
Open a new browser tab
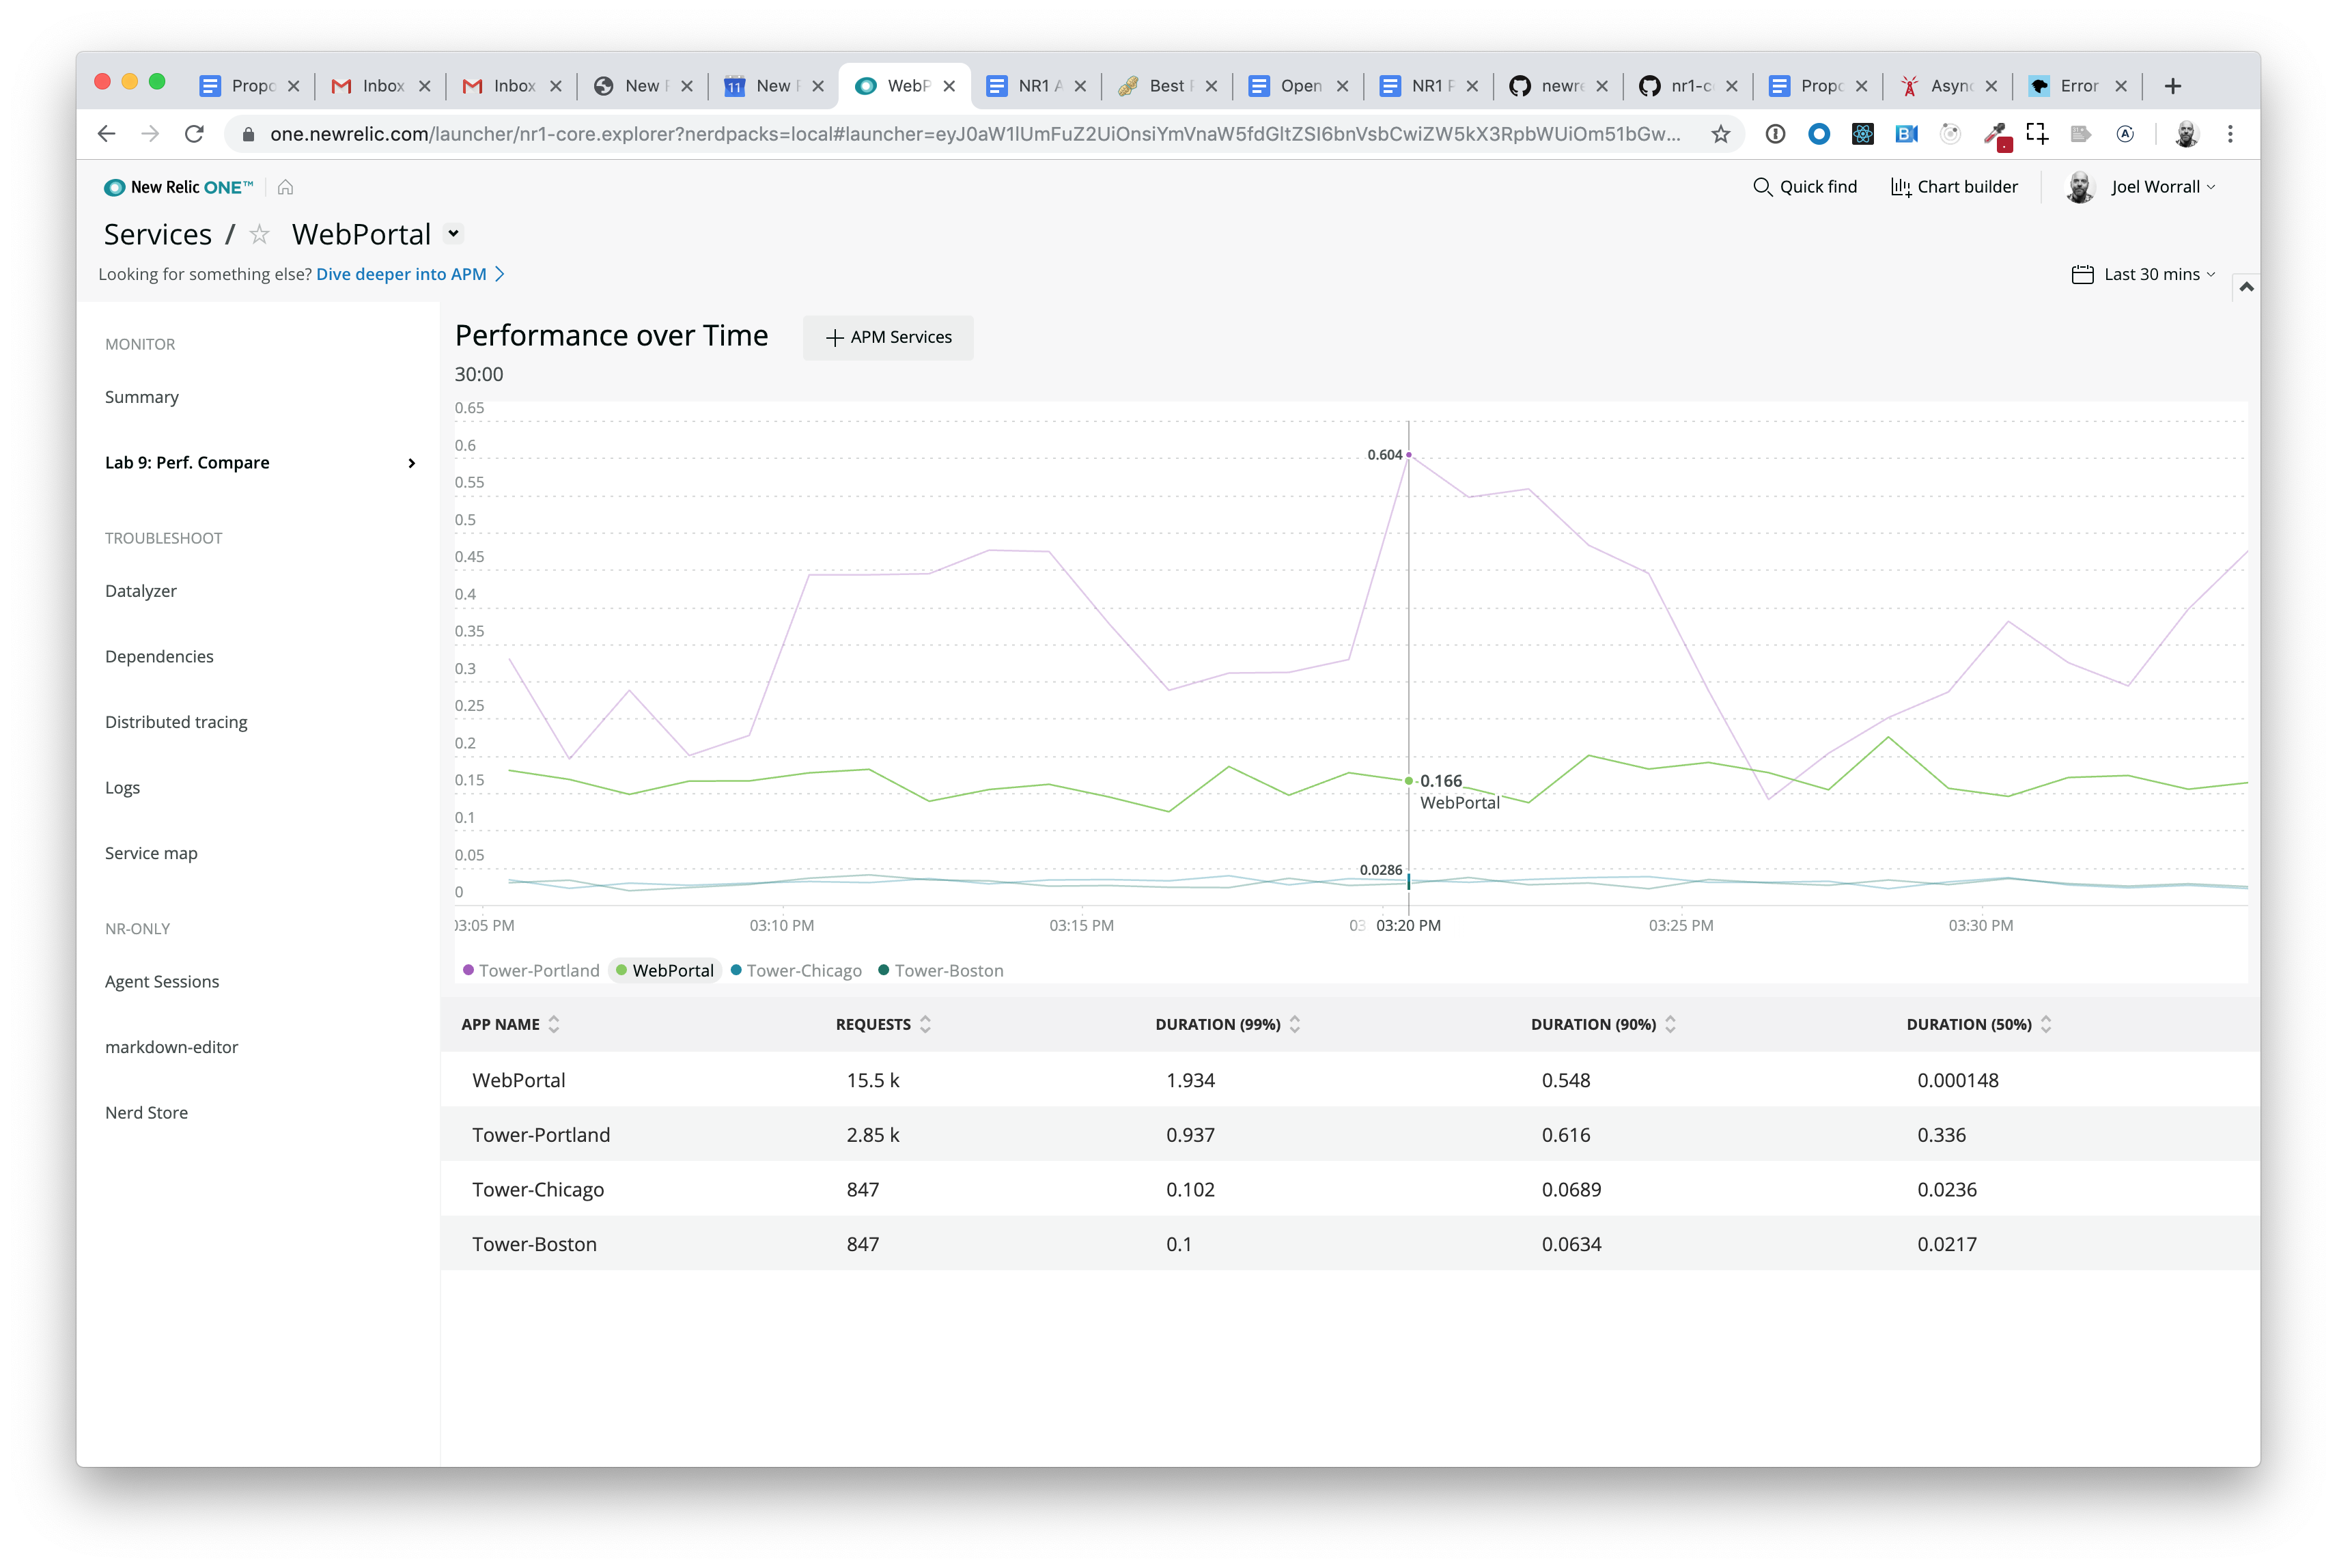pos(2172,86)
